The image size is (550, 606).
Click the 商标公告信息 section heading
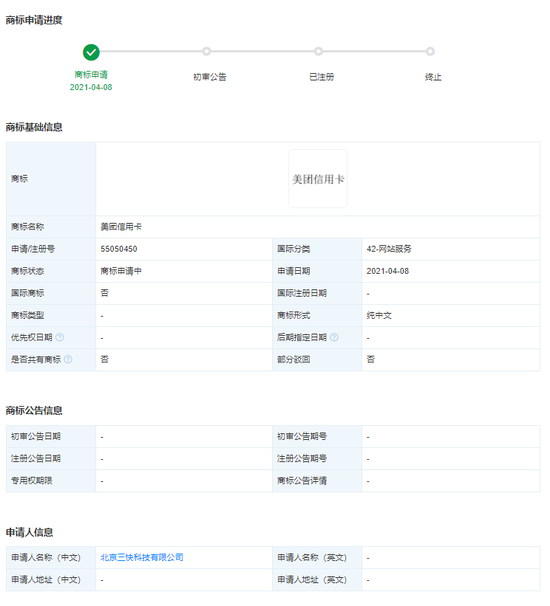pos(34,410)
